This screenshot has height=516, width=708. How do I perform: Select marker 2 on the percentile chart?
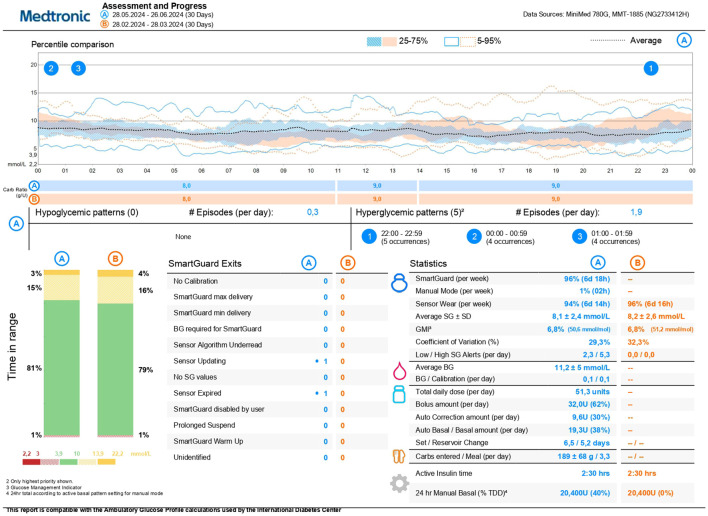coord(51,68)
